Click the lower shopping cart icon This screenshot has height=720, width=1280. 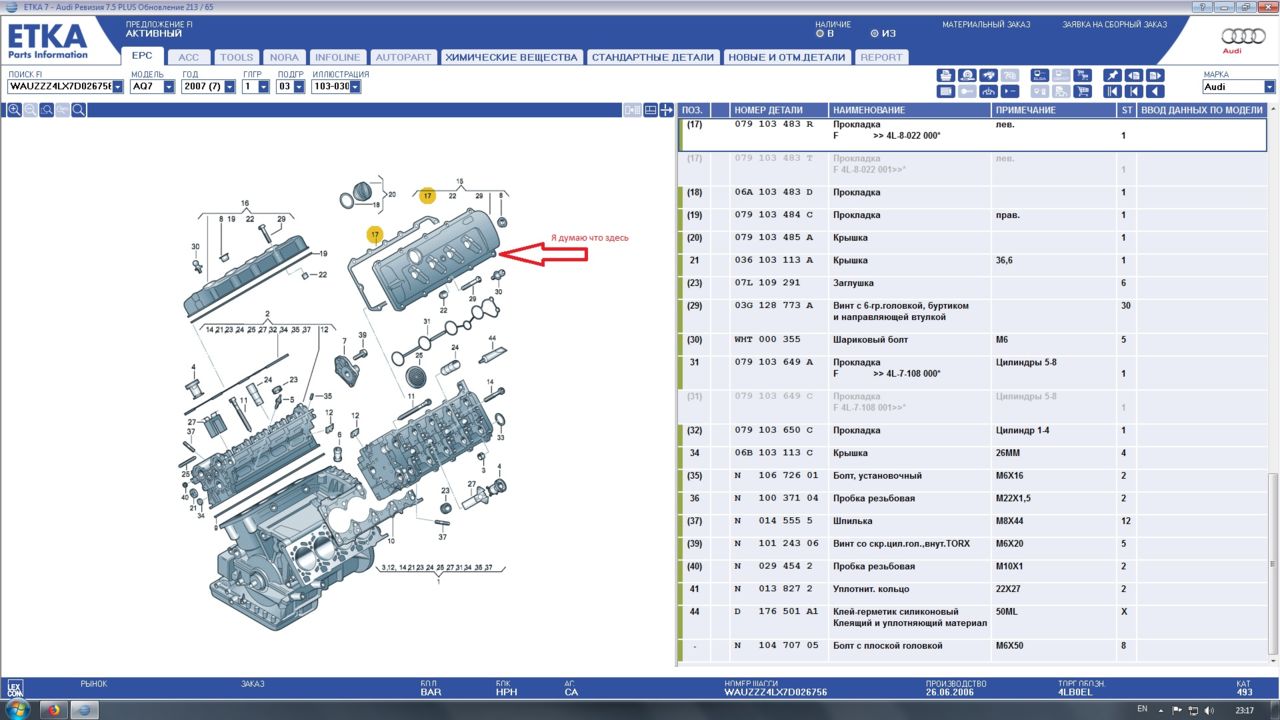click(x=1083, y=91)
